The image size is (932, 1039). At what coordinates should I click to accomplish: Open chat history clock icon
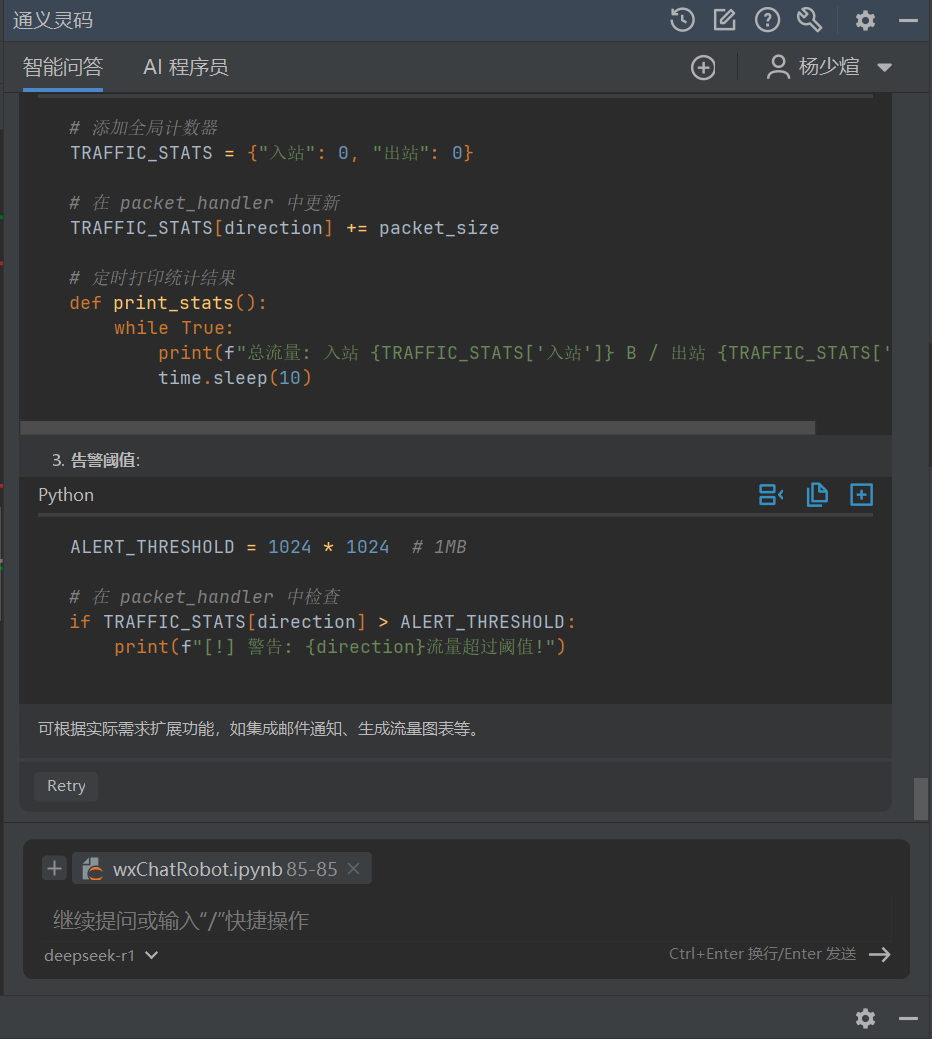[x=682, y=20]
